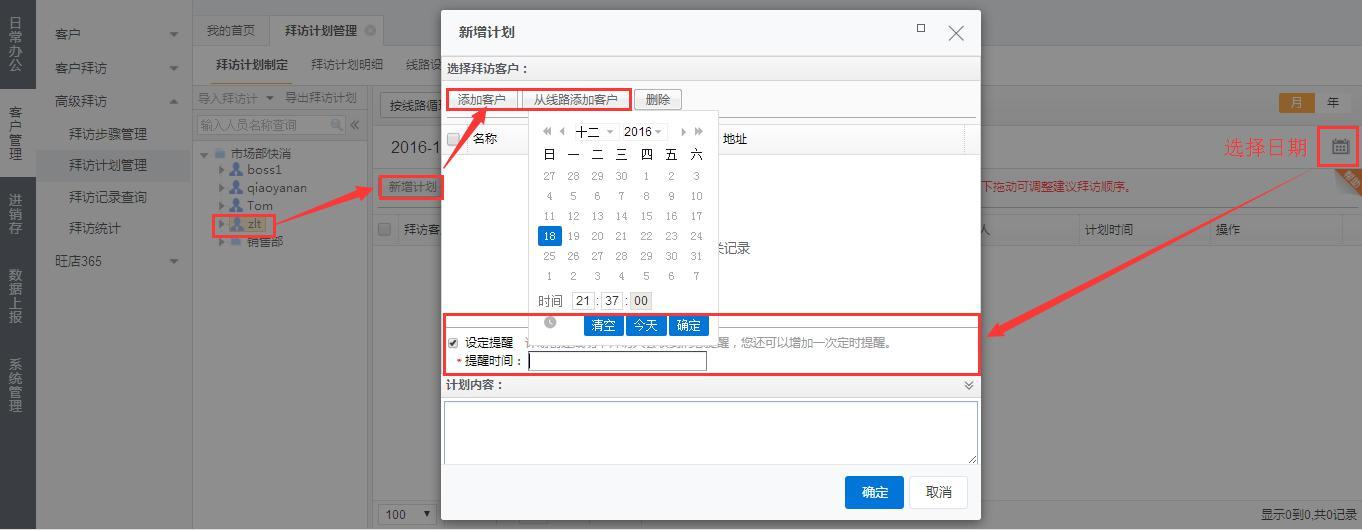Go to previous year in calendar
Image resolution: width=1362 pixels, height=530 pixels.
point(547,132)
